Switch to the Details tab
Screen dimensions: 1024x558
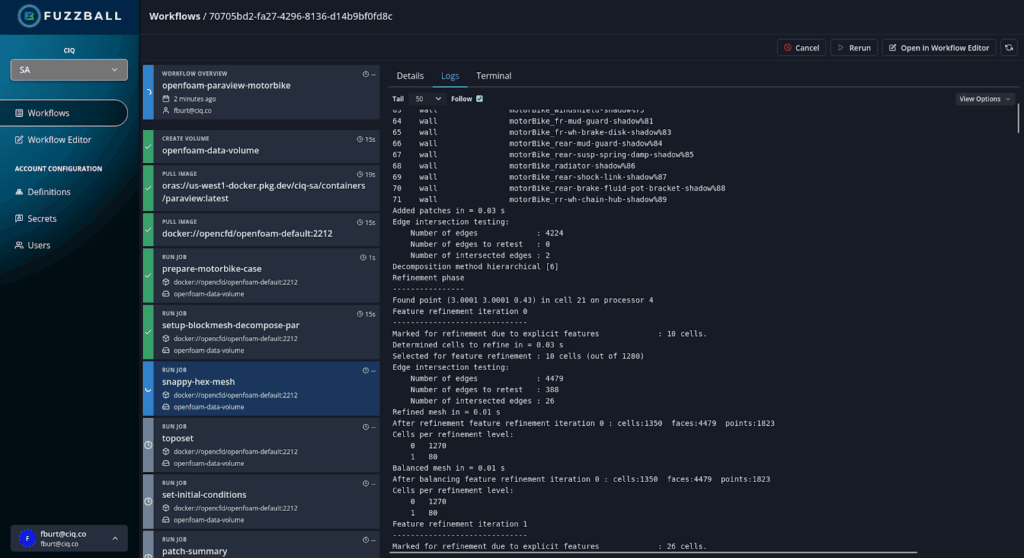point(410,76)
